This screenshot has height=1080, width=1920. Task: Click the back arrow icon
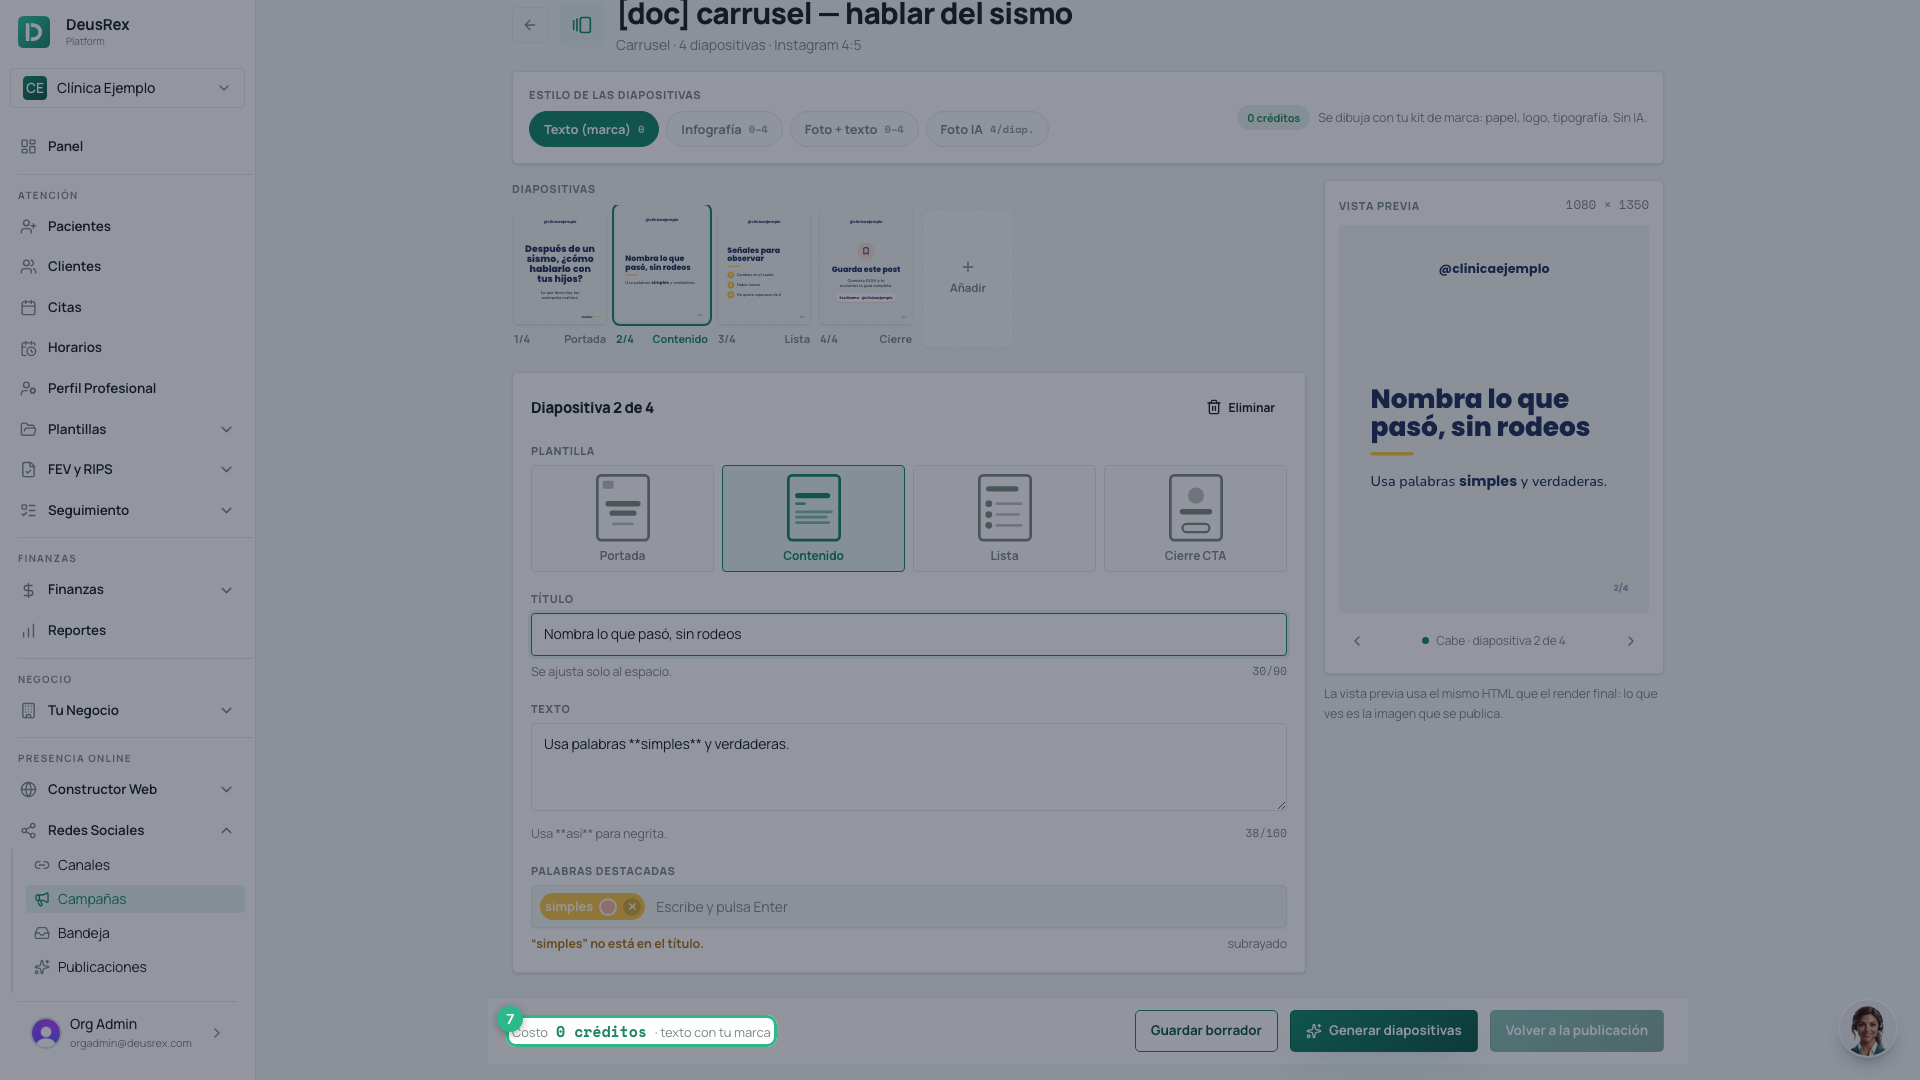530,25
